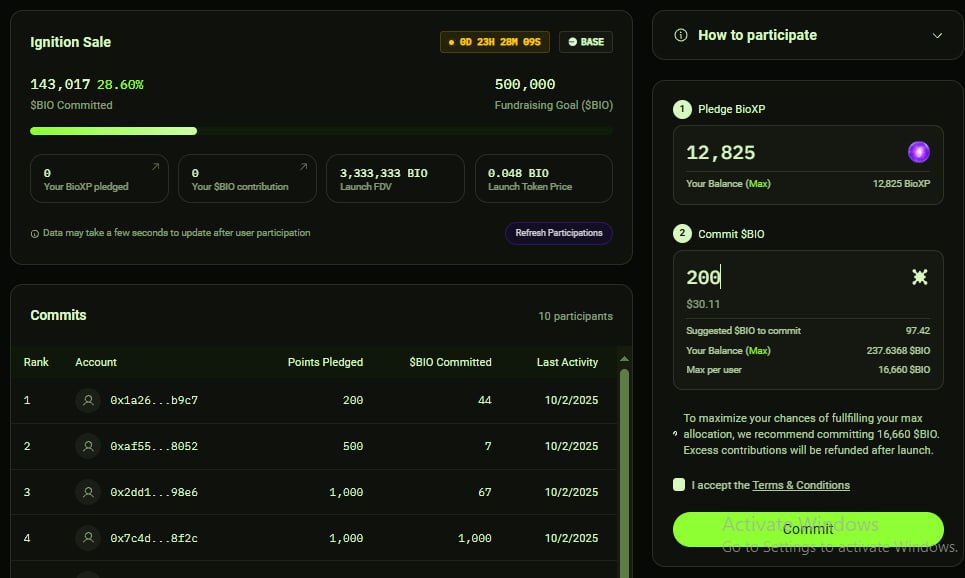Click avatar icon for account 0xaf55...8052
Screen dimensions: 965x578
[x=88, y=446]
